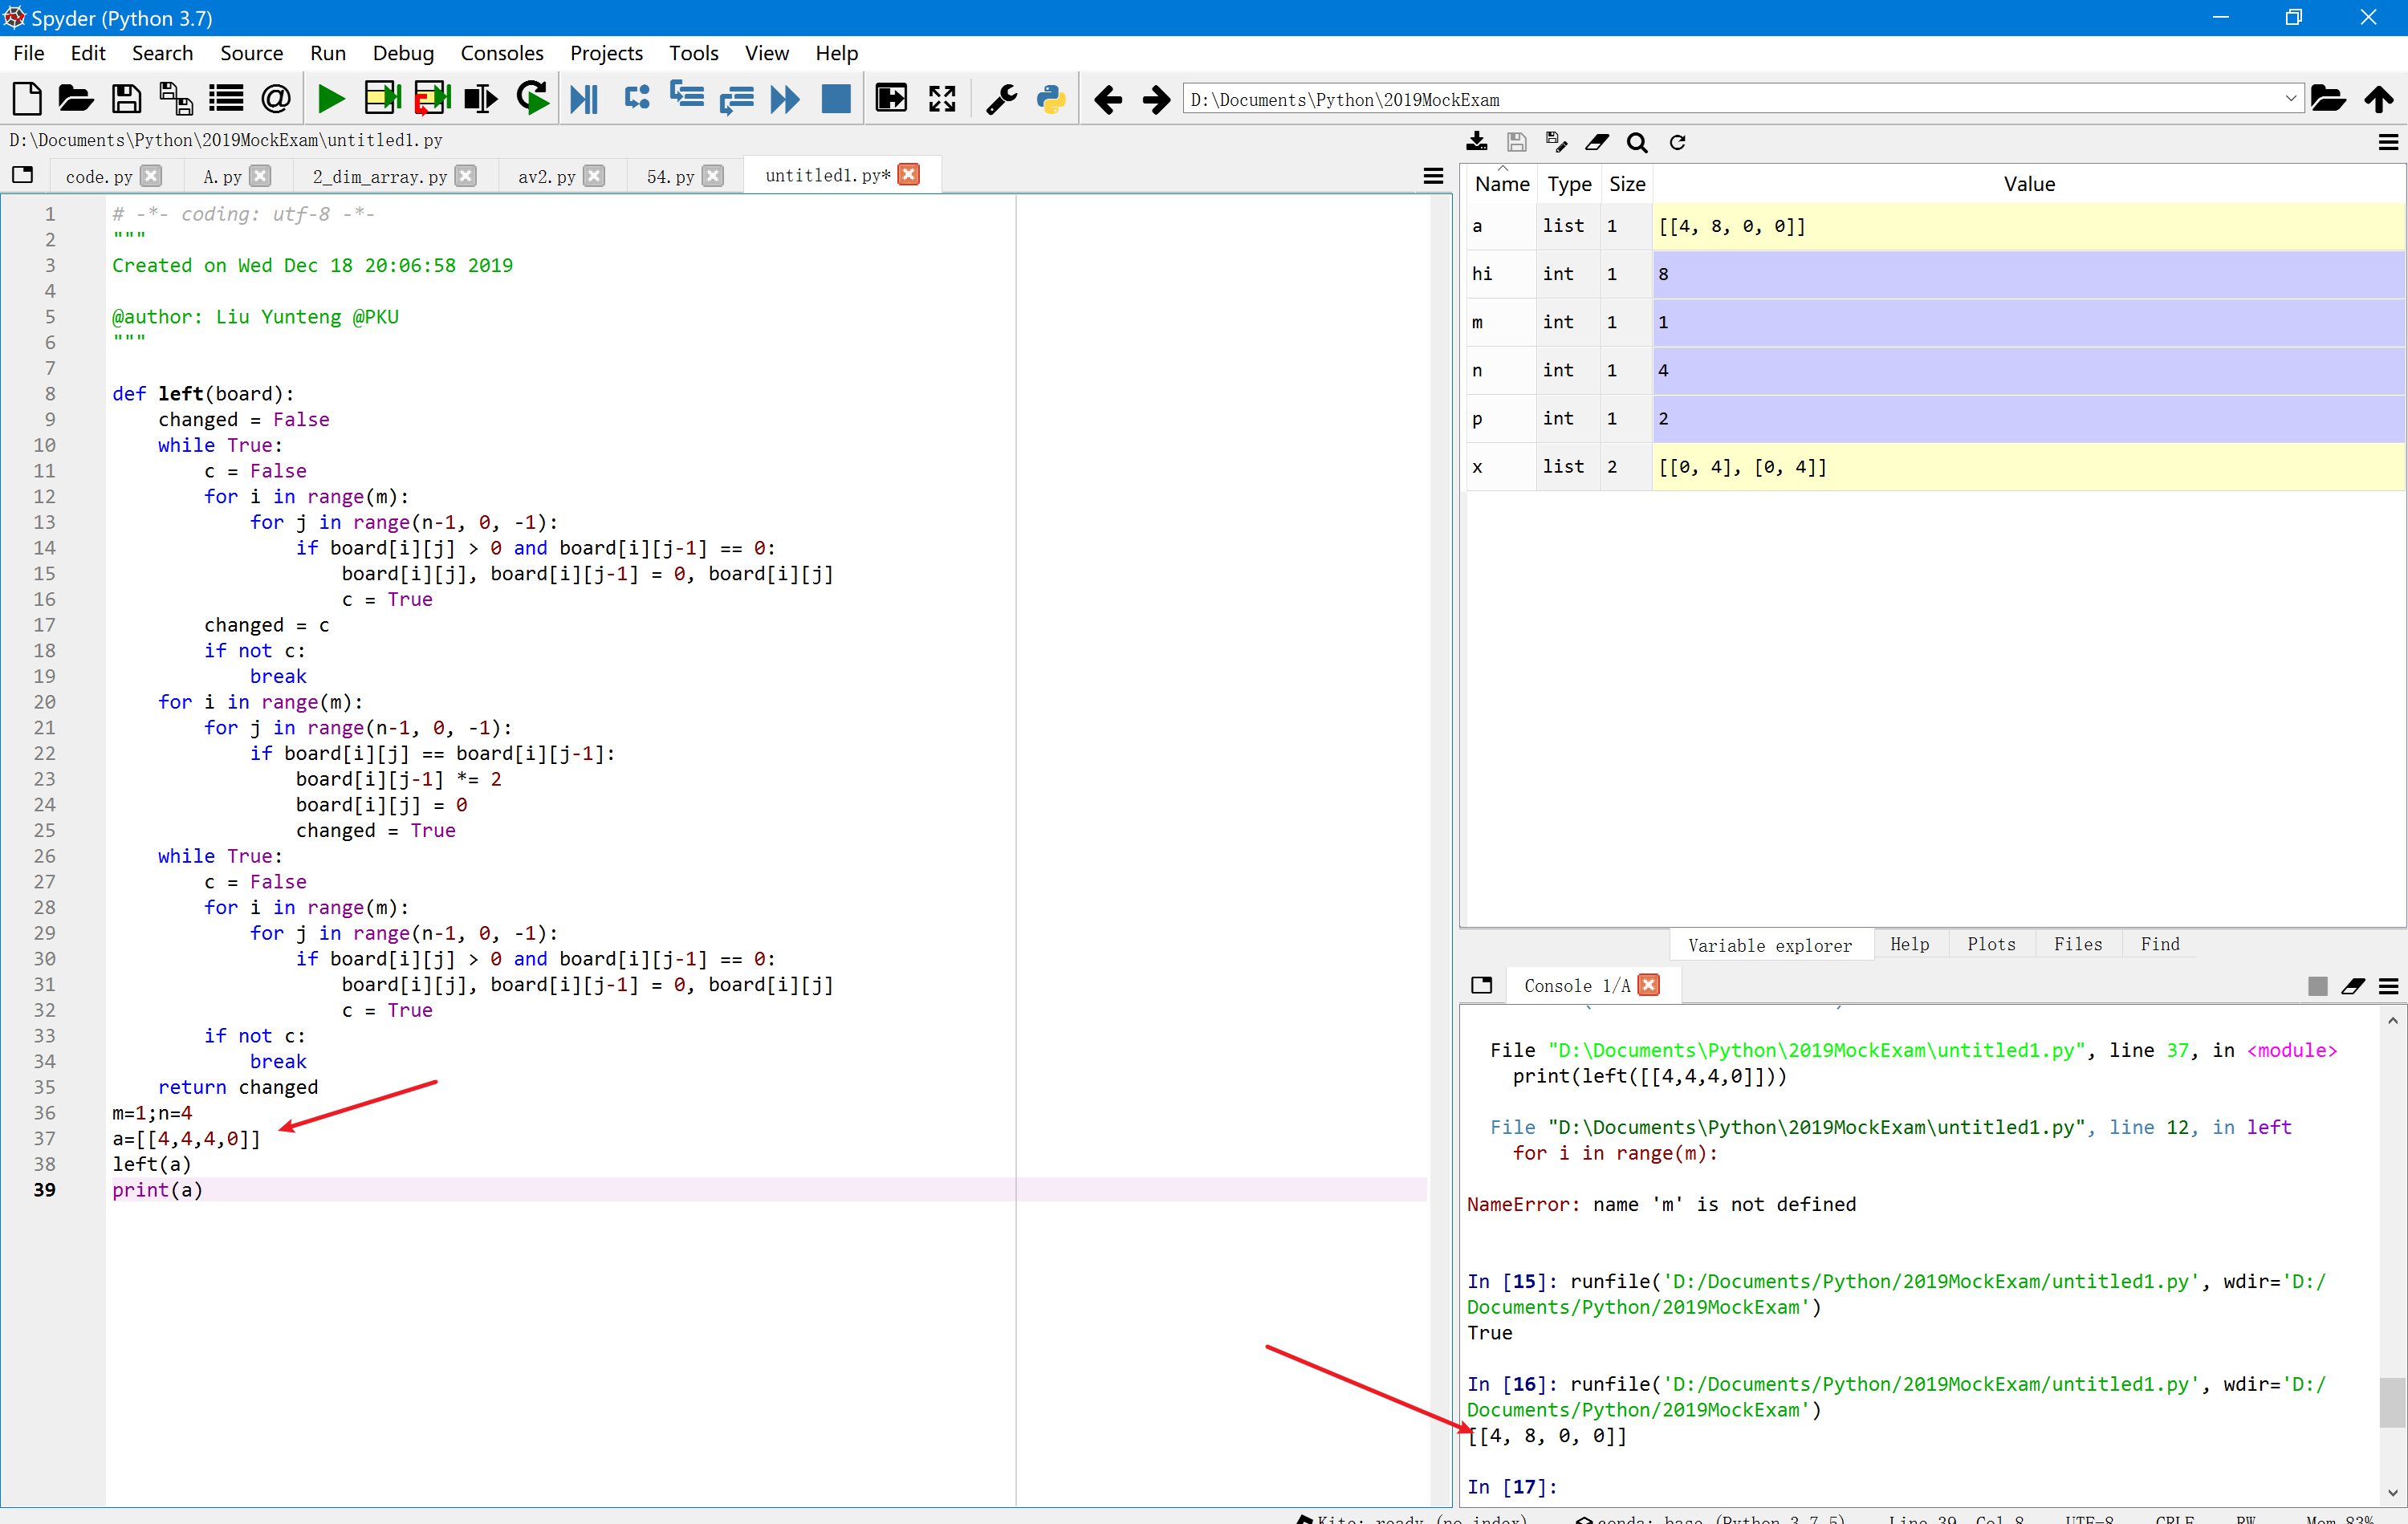Click Re-run last script icon
Image resolution: width=2408 pixels, height=1524 pixels.
tap(532, 99)
